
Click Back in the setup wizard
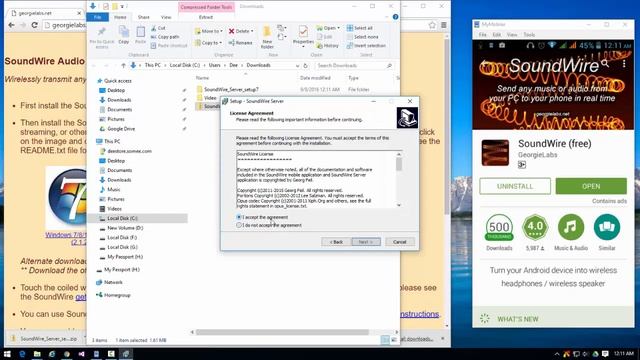(x=336, y=242)
